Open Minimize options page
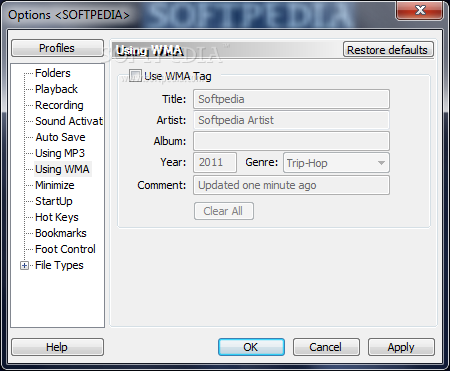The width and height of the screenshot is (450, 371). 55,185
